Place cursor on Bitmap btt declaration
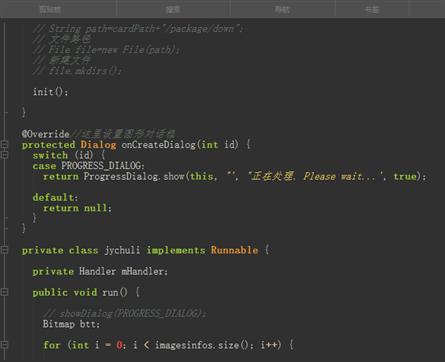 coord(71,324)
